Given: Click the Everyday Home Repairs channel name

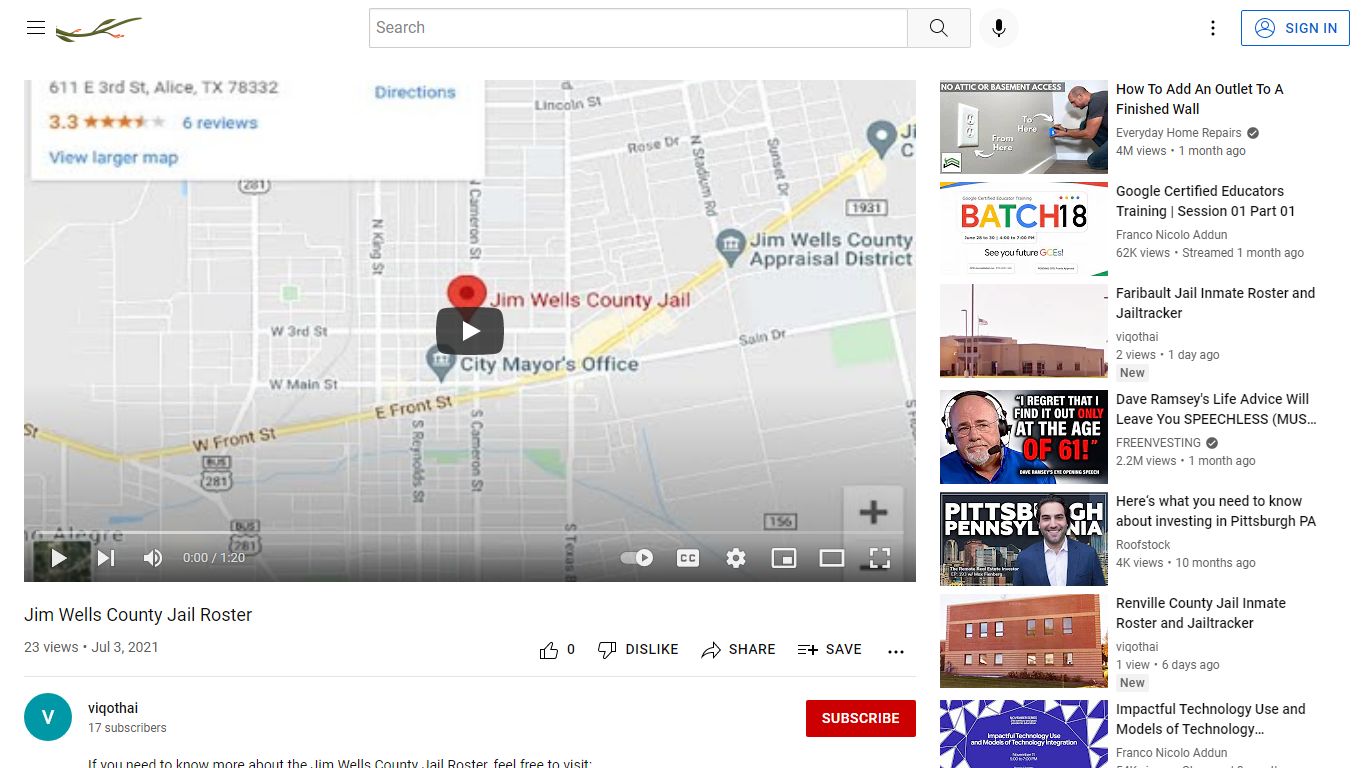Looking at the screenshot, I should pos(1179,133).
